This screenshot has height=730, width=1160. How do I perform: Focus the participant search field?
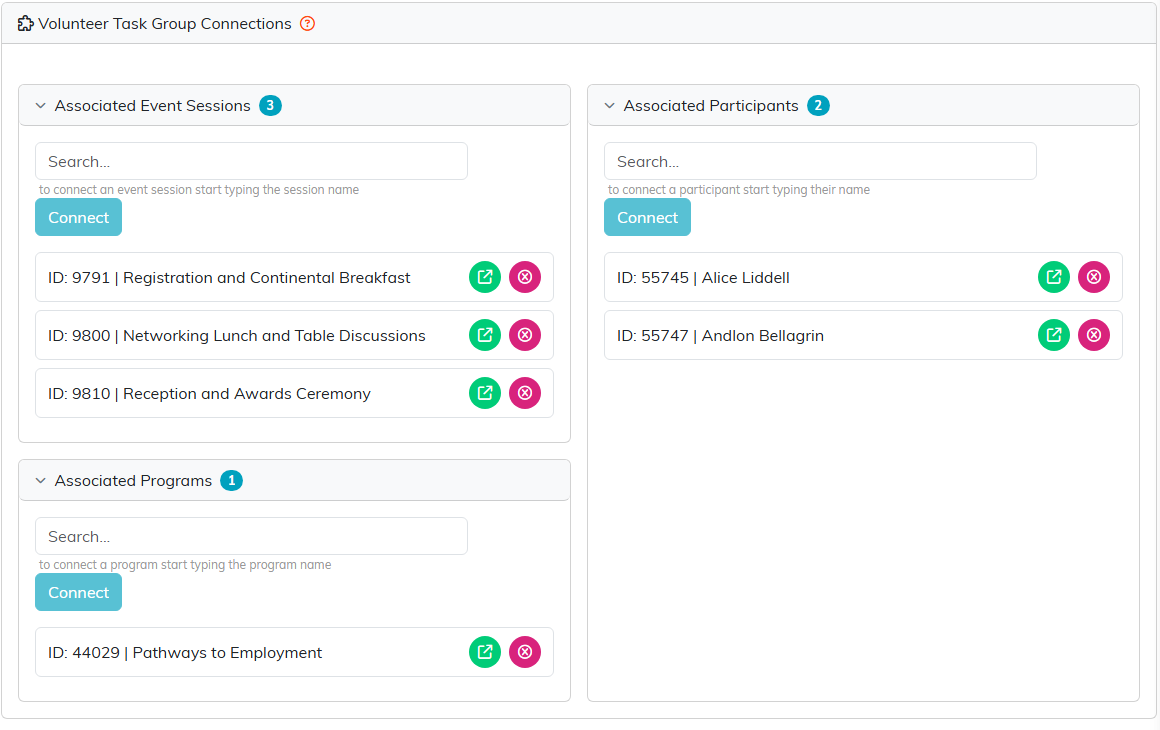[x=820, y=161]
